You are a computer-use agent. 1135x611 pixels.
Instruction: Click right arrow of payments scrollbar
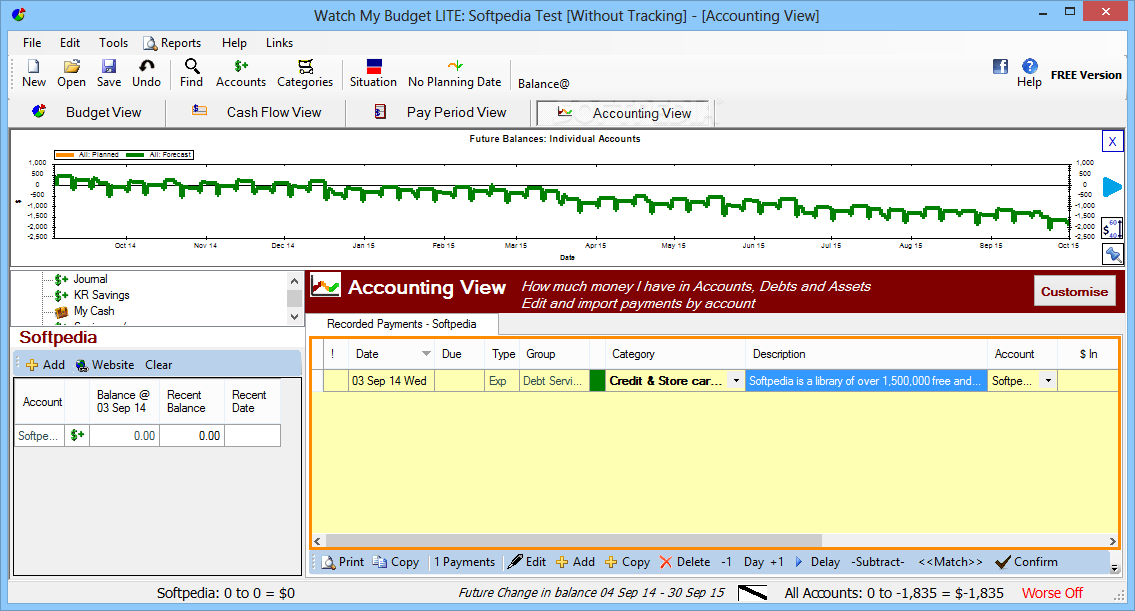pos(1113,541)
